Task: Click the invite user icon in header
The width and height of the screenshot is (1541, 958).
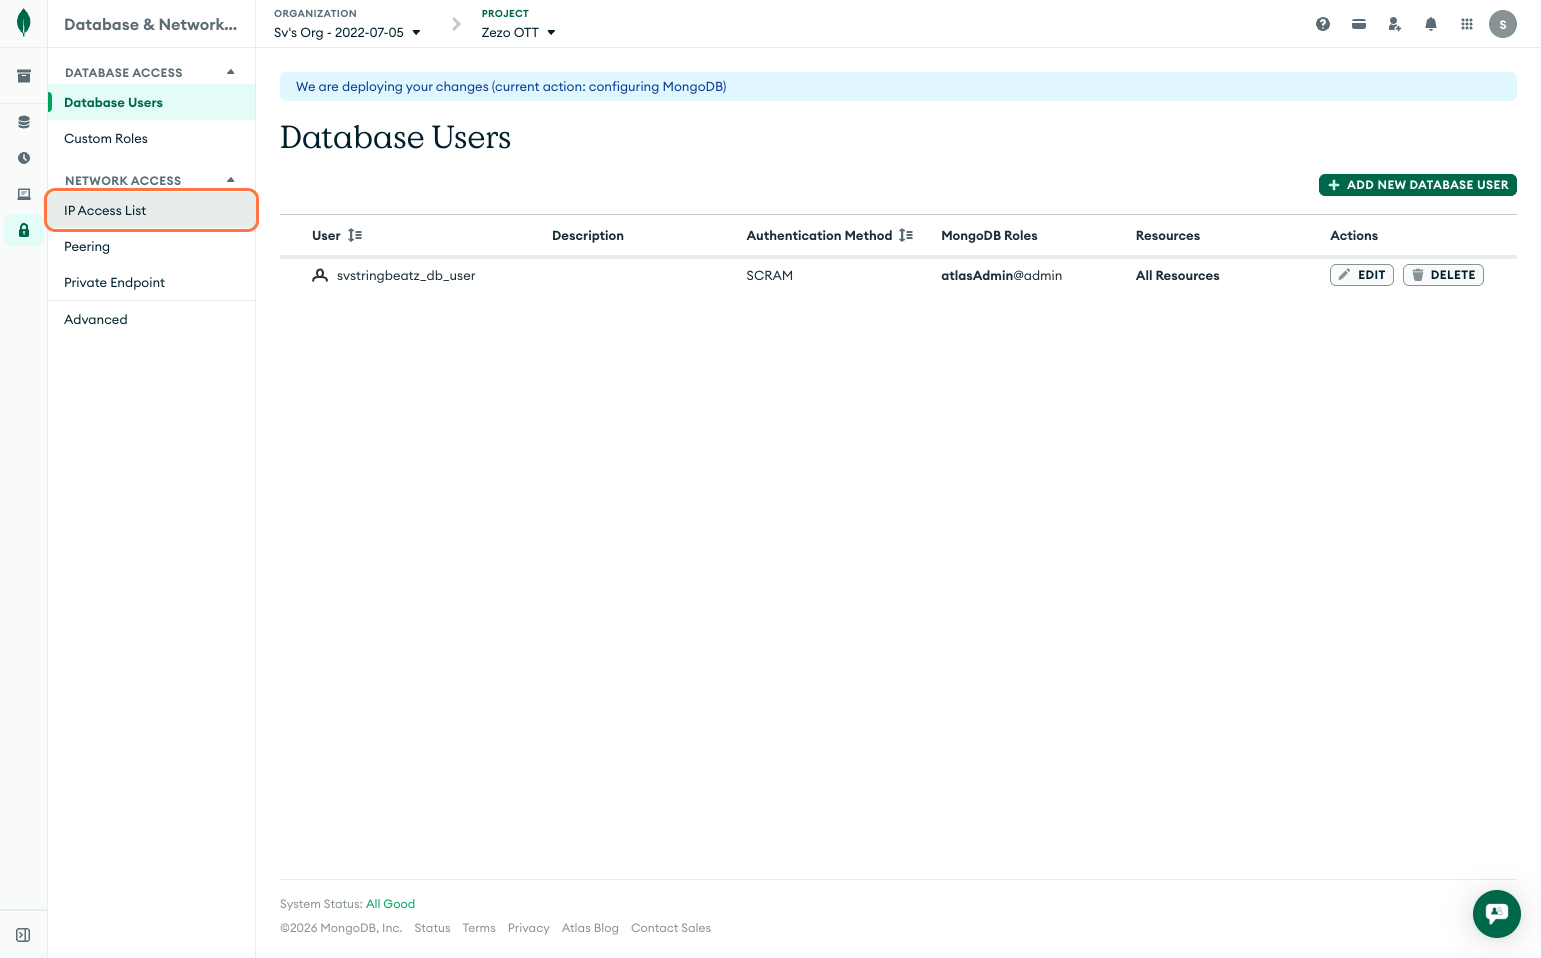Action: (1395, 24)
